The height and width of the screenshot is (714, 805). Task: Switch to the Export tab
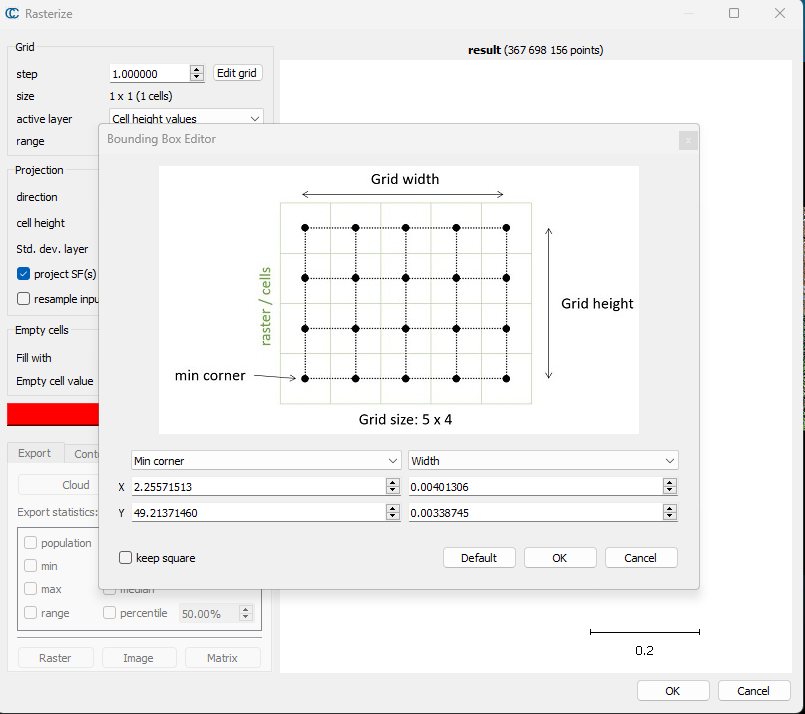click(35, 454)
